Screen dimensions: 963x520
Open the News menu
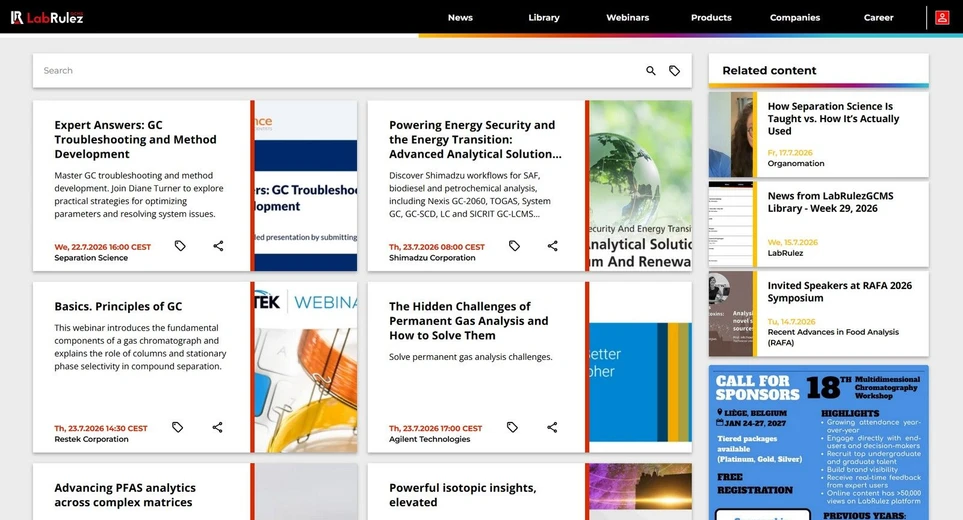click(460, 17)
